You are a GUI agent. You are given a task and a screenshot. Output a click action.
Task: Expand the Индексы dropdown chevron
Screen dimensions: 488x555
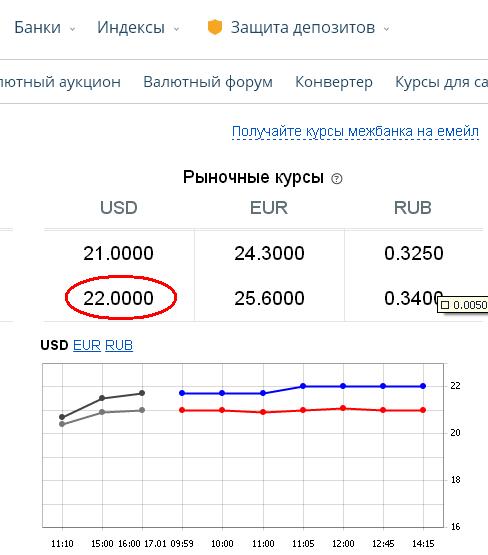(x=177, y=29)
